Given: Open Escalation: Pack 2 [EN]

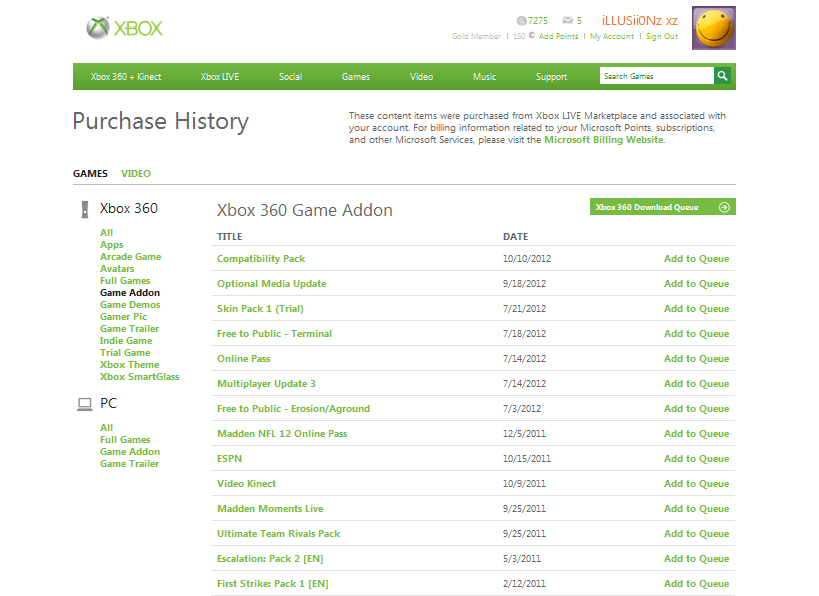Looking at the screenshot, I should pyautogui.click(x=270, y=559).
